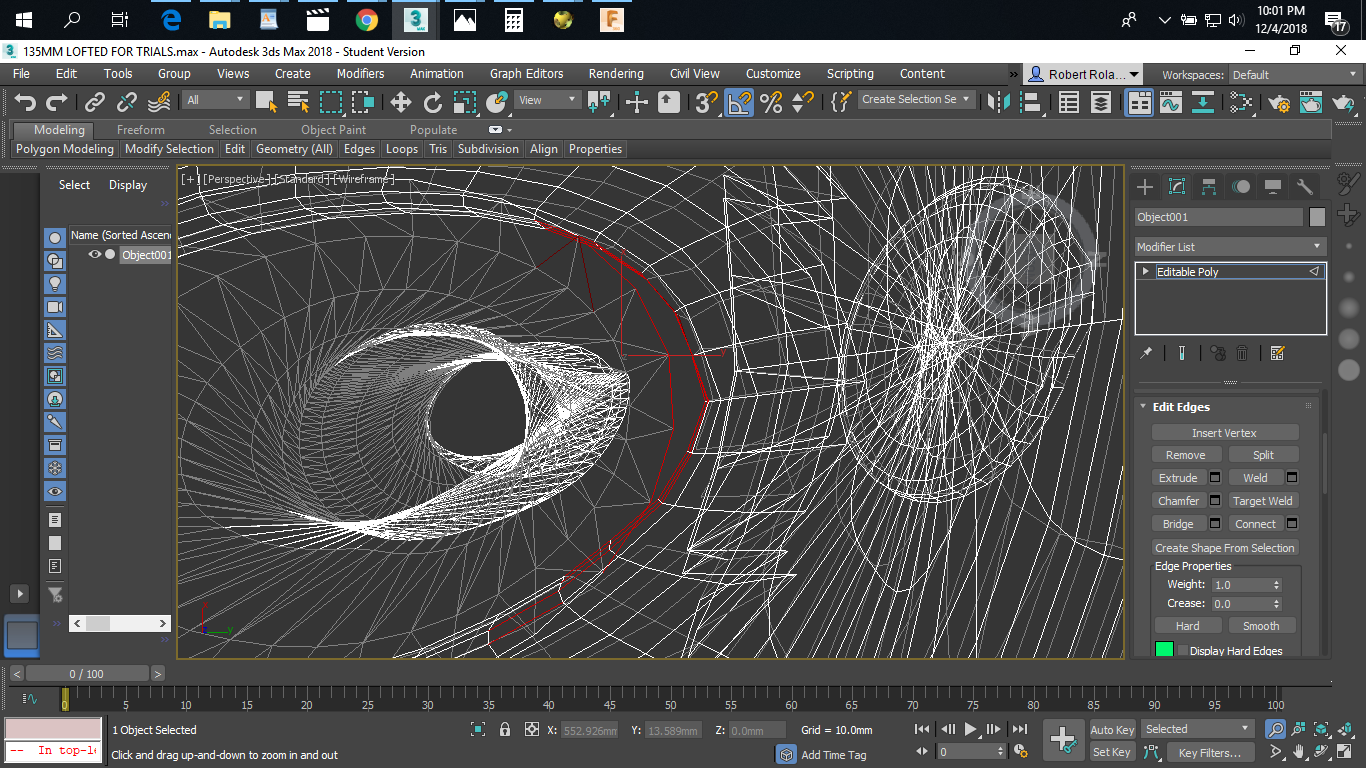Screen dimensions: 1366x768
Task: Switch to the Hierarchy command panel
Action: pyautogui.click(x=1209, y=187)
